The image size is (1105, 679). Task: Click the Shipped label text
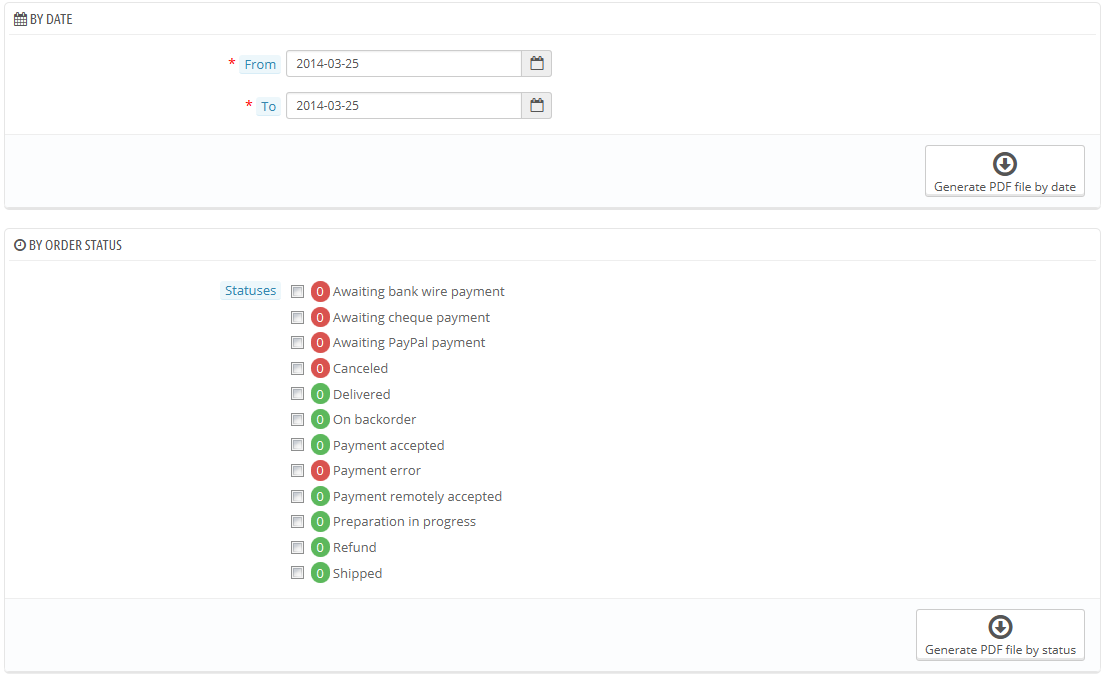[x=357, y=573]
